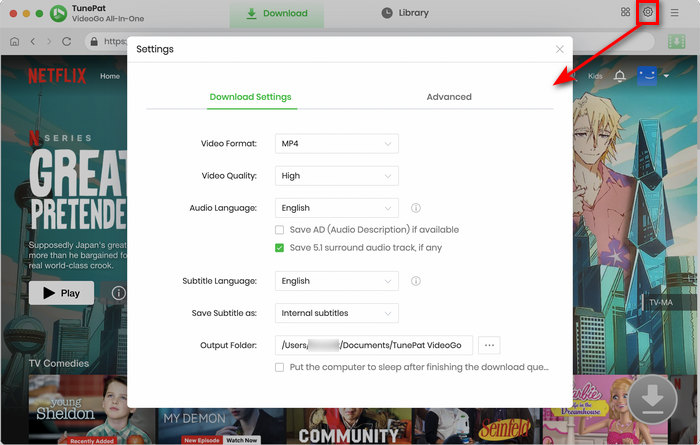700x445 pixels.
Task: Click the green macOS fullscreen light
Action: coord(39,13)
